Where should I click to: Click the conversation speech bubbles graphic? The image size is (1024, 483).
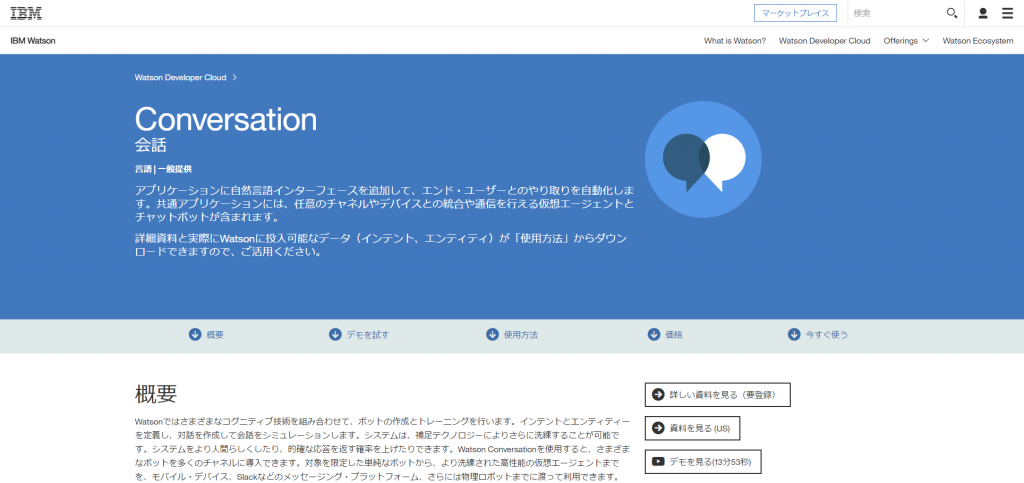pos(703,159)
